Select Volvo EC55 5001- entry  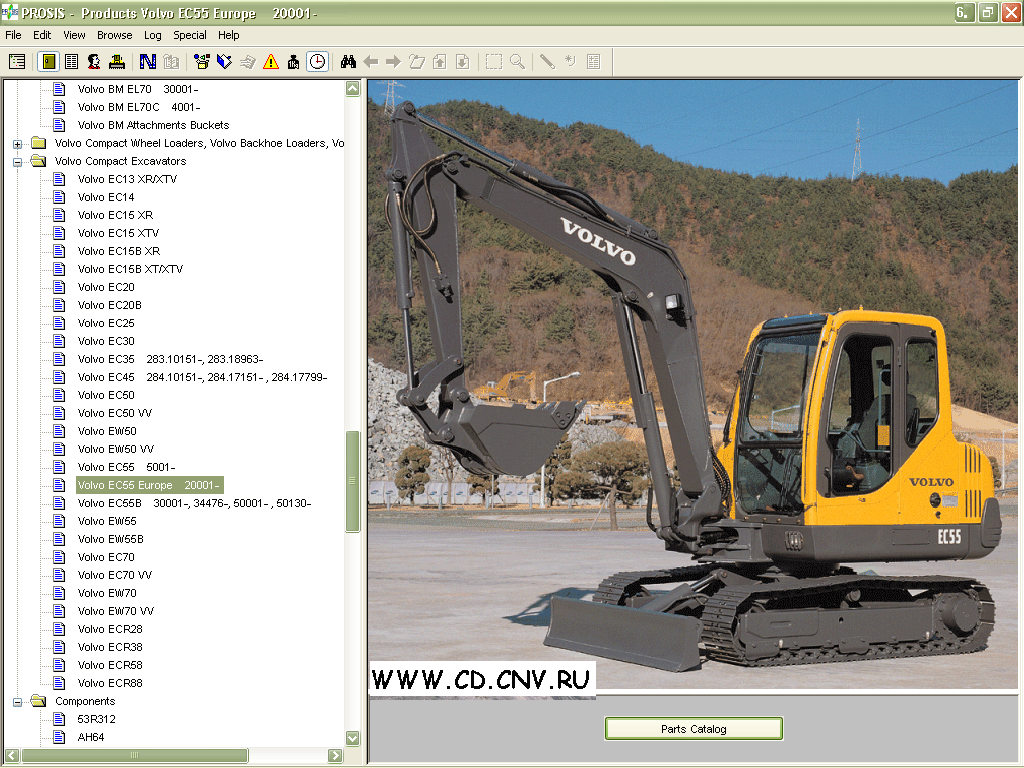pyautogui.click(x=127, y=468)
